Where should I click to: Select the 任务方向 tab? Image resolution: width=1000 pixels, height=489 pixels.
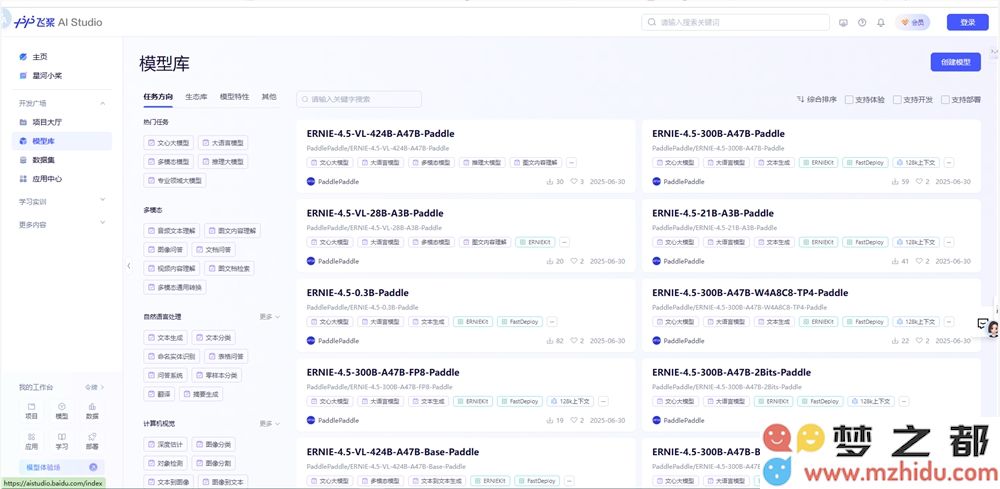pyautogui.click(x=158, y=97)
